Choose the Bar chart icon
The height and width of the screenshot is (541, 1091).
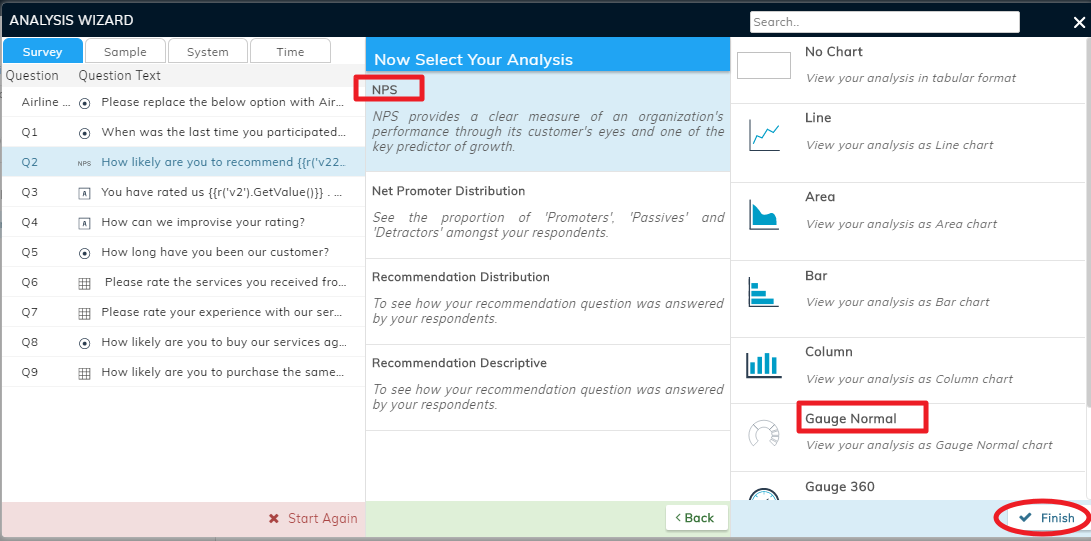(x=763, y=292)
